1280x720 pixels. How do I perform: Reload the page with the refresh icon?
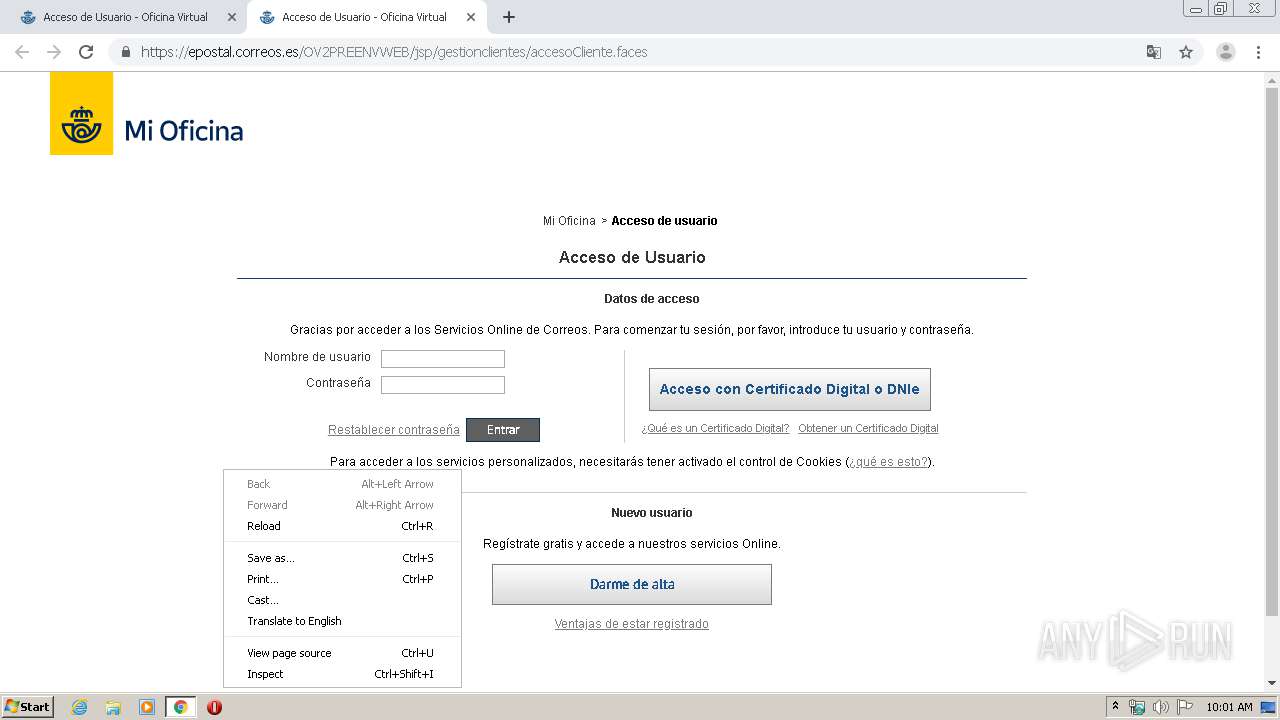pyautogui.click(x=86, y=52)
